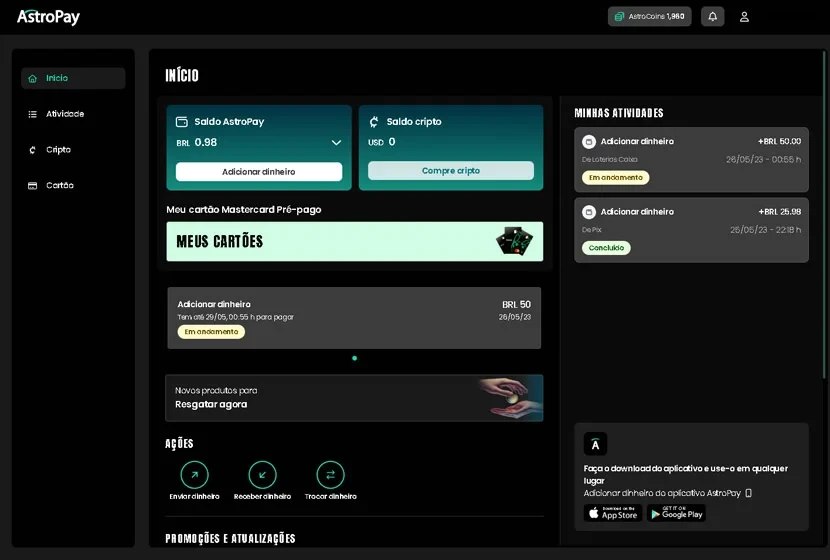Click the wallet icon in Saldo AstroPay

182,122
